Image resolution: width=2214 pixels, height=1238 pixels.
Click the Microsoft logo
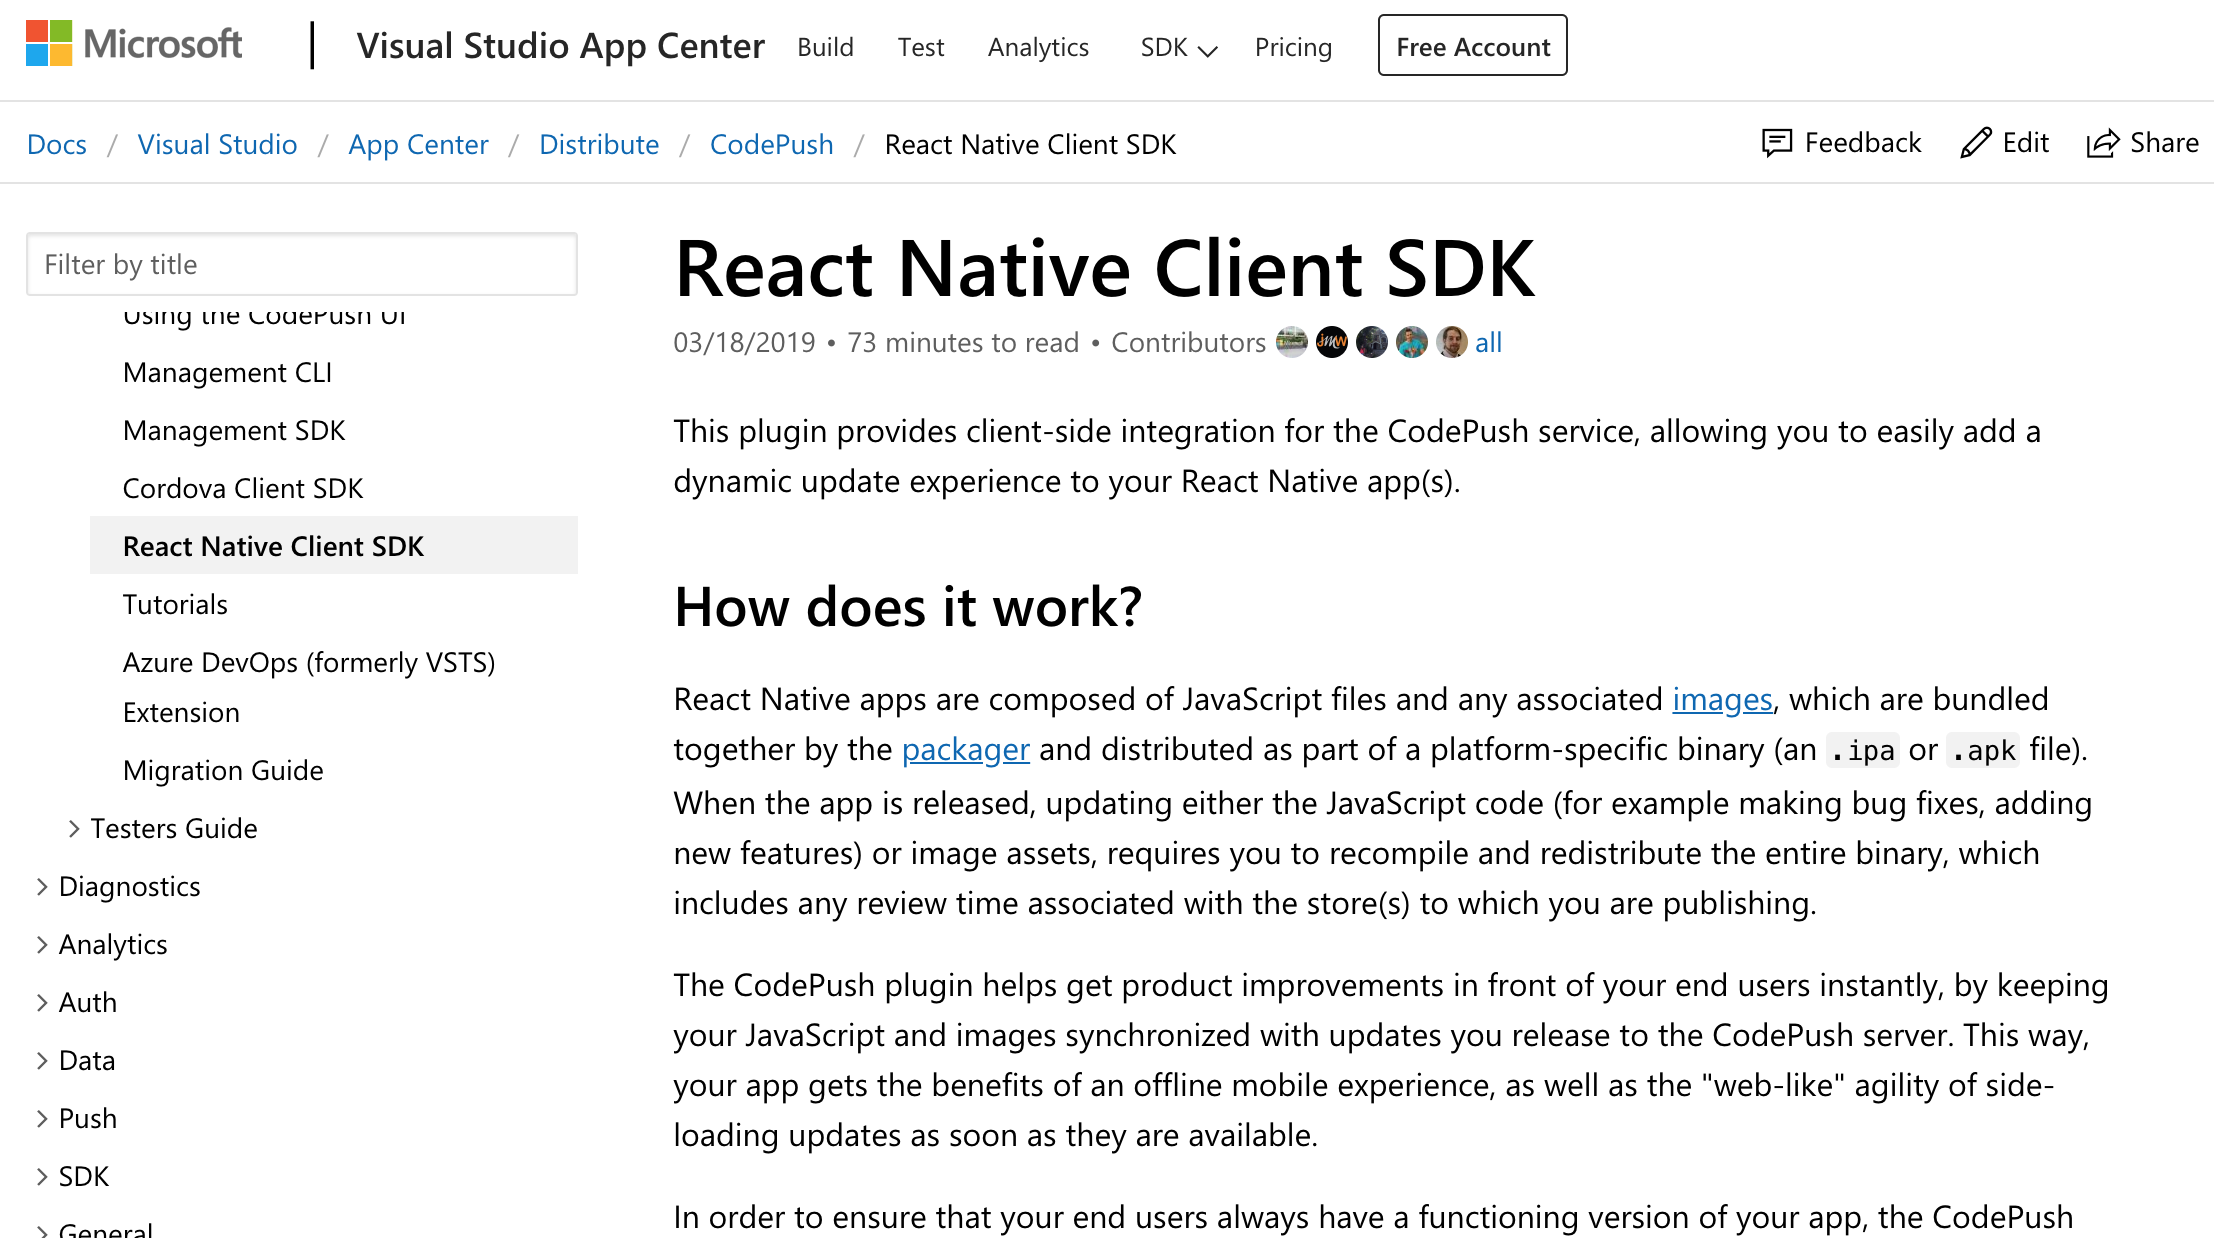[134, 45]
